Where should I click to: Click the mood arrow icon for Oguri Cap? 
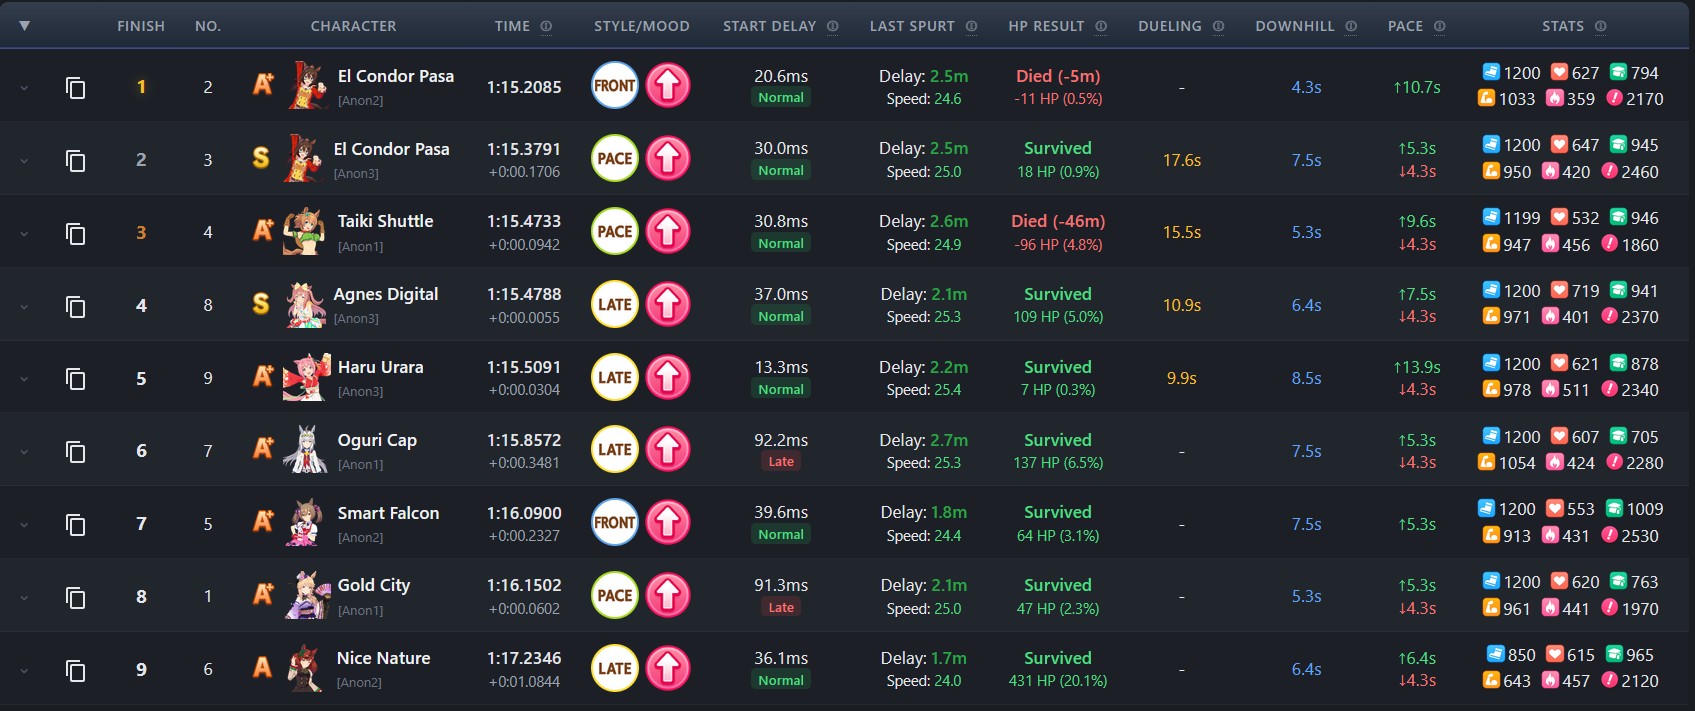[668, 450]
